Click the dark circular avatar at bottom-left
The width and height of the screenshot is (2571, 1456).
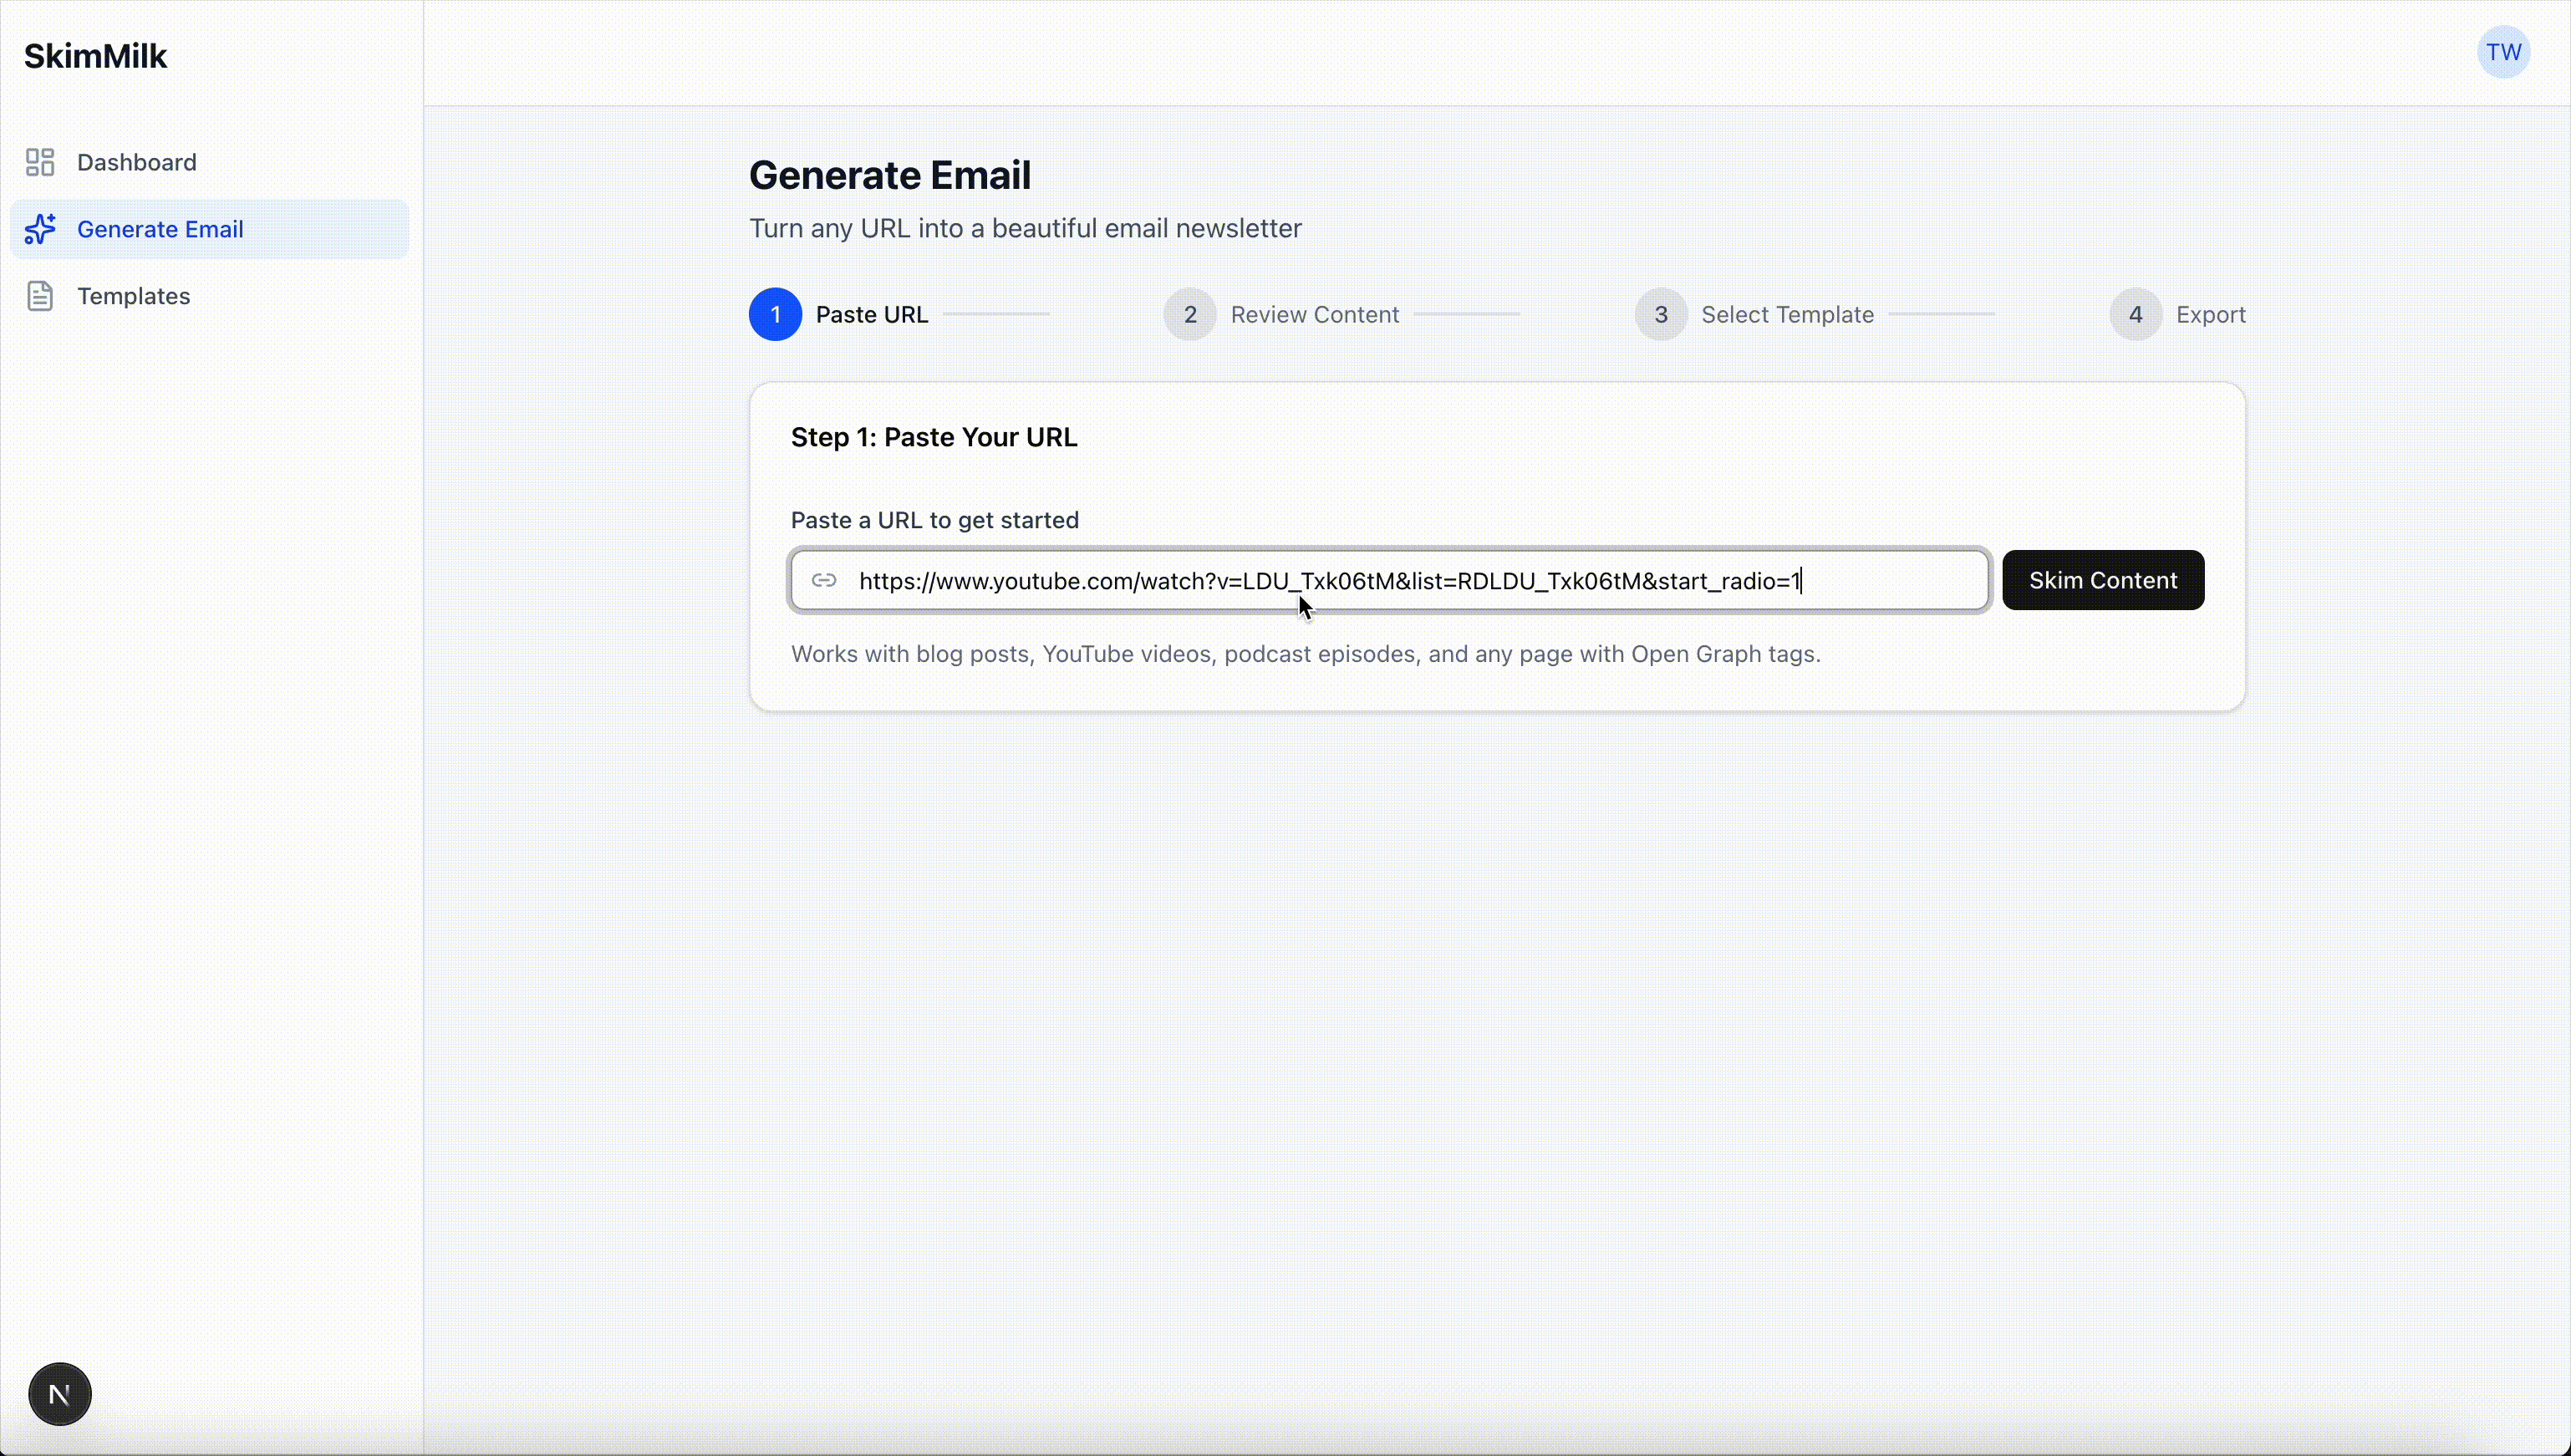(x=59, y=1393)
